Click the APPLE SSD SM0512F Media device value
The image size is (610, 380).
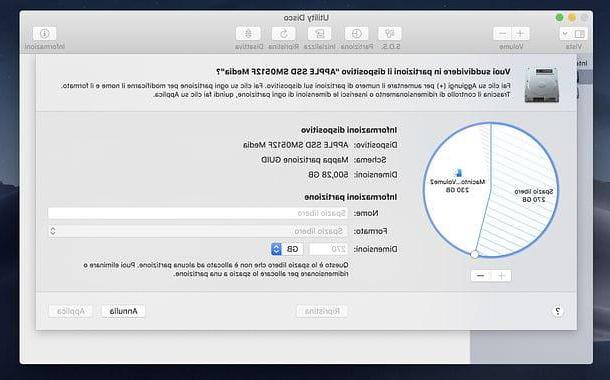(x=296, y=145)
